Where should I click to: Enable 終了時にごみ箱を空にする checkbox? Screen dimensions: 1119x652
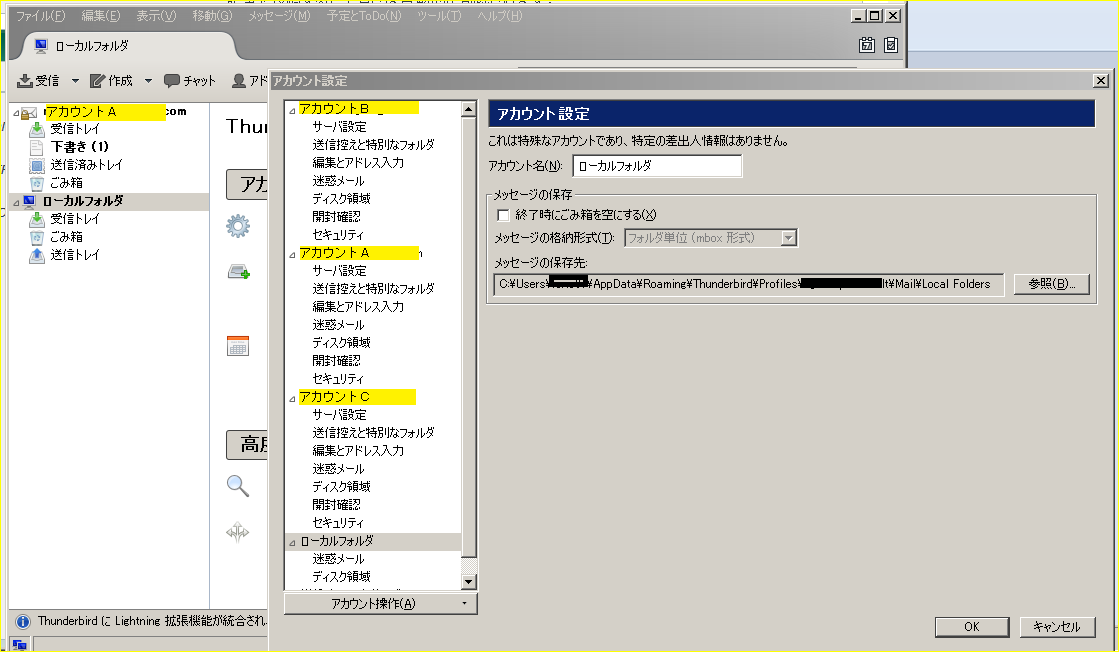pyautogui.click(x=503, y=215)
